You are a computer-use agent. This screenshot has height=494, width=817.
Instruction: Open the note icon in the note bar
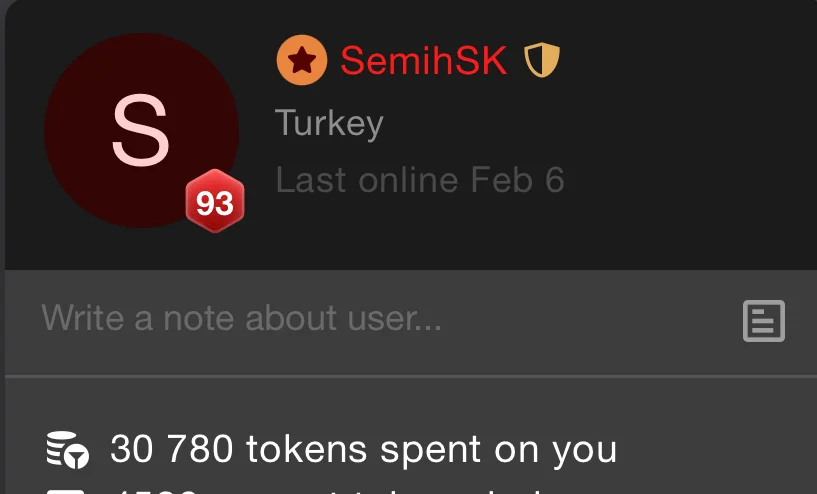coord(764,321)
